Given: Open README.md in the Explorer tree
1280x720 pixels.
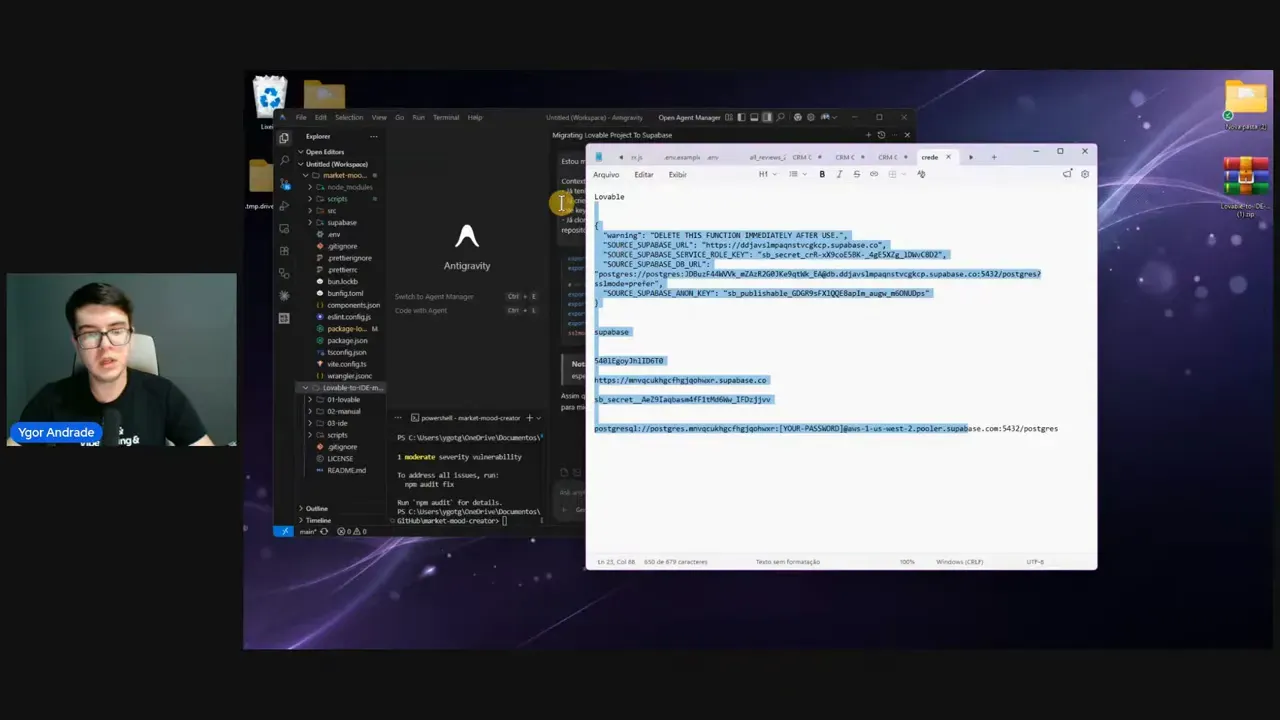Looking at the screenshot, I should [346, 470].
